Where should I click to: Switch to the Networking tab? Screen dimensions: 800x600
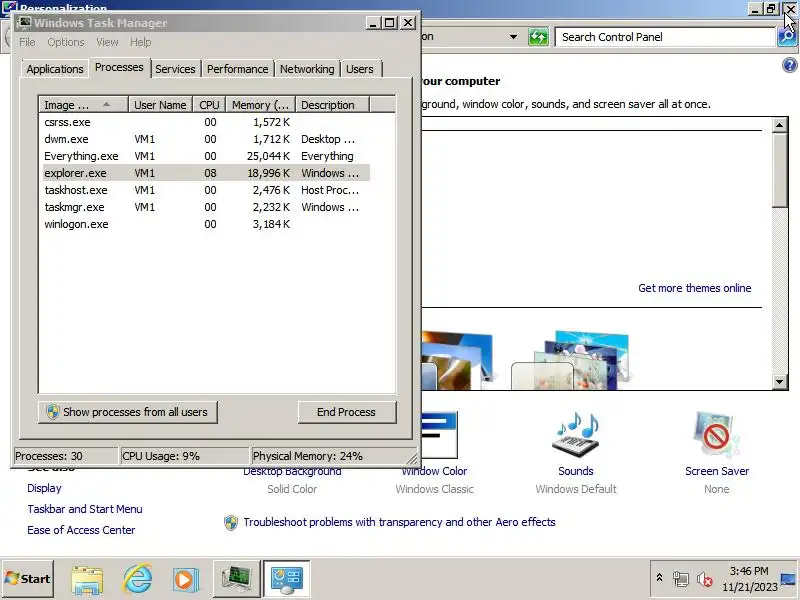pos(307,69)
